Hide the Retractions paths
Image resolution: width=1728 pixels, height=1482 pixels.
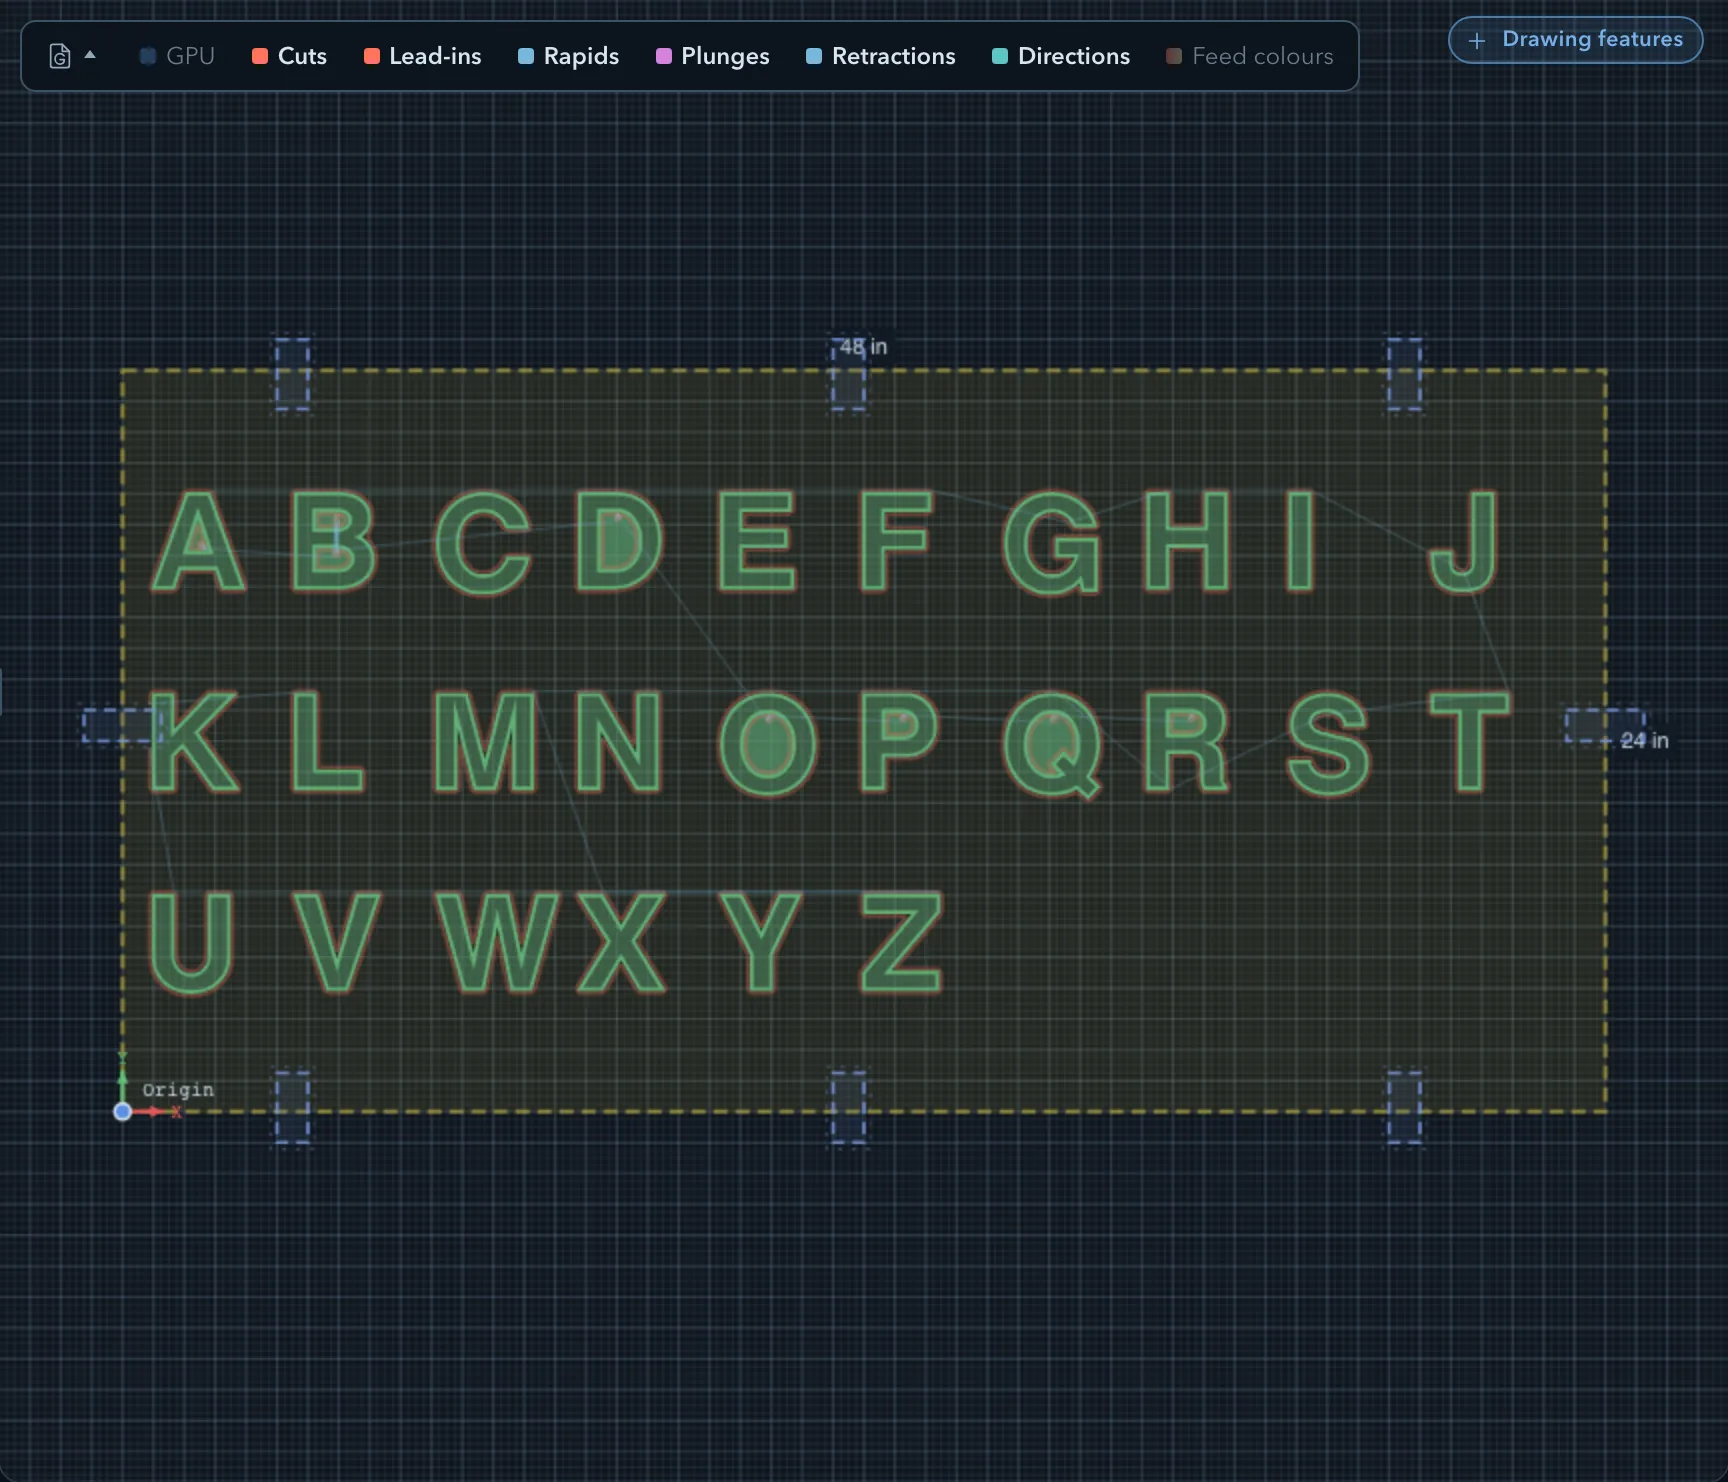(881, 56)
